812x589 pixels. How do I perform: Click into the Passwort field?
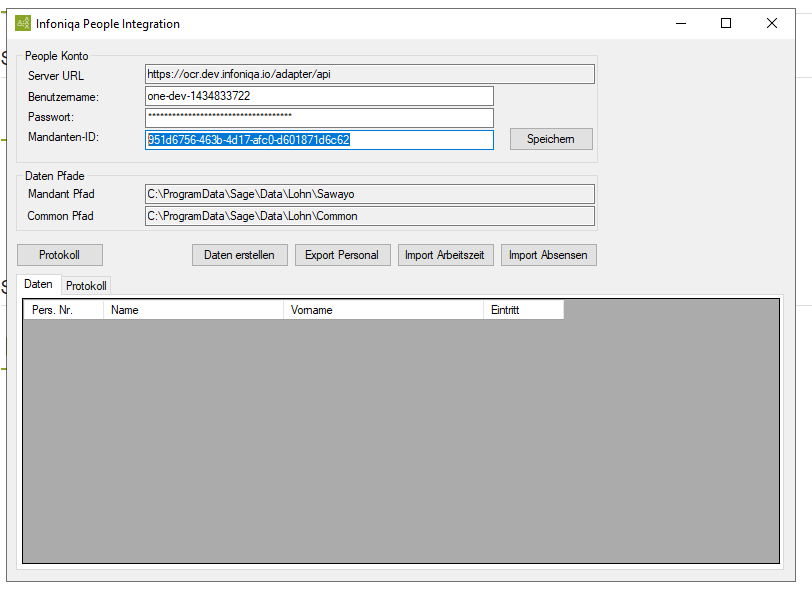pos(319,118)
